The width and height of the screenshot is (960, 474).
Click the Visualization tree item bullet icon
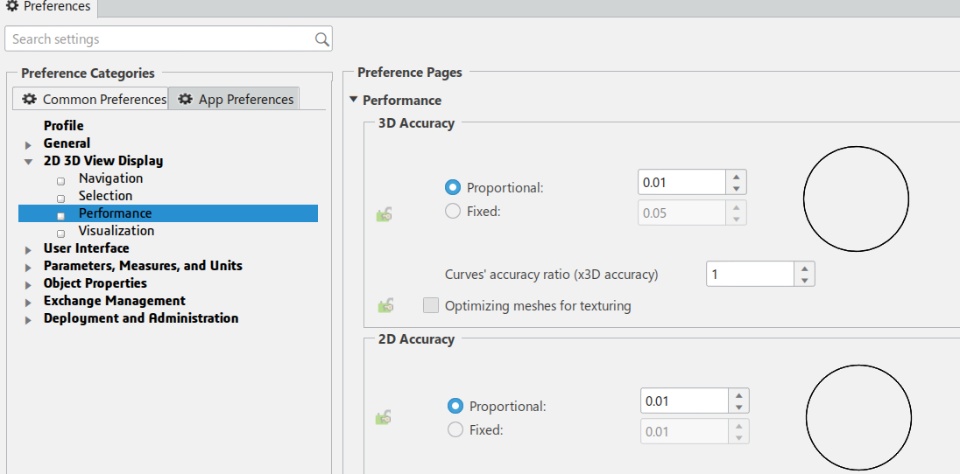(61, 232)
